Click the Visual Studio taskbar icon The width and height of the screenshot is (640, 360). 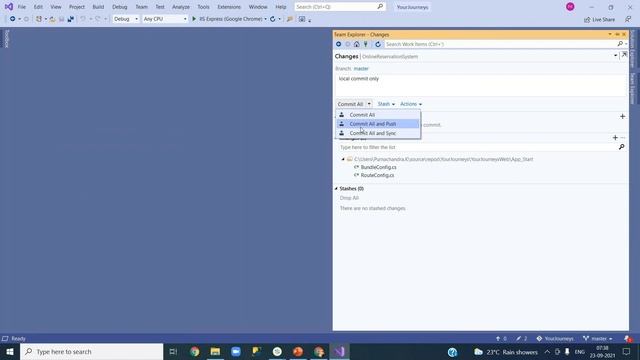pyautogui.click(x=339, y=351)
